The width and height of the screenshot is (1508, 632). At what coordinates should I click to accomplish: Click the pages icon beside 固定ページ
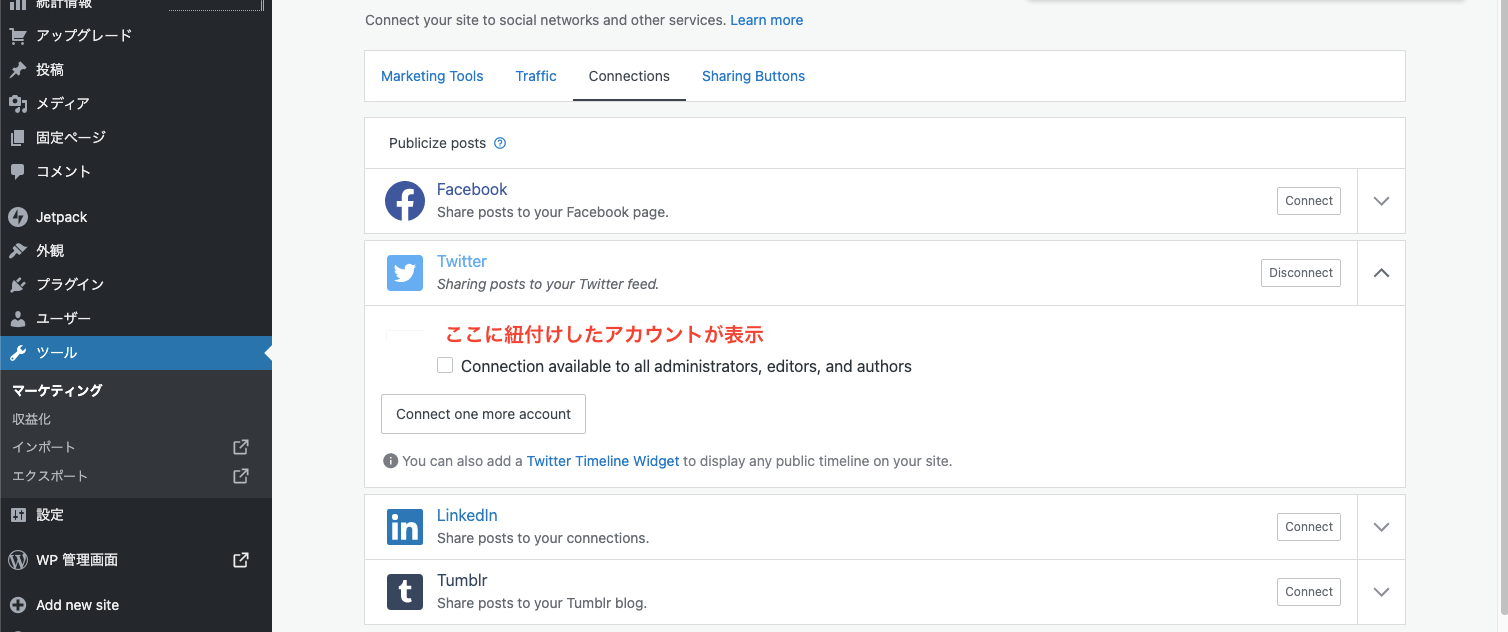(18, 138)
